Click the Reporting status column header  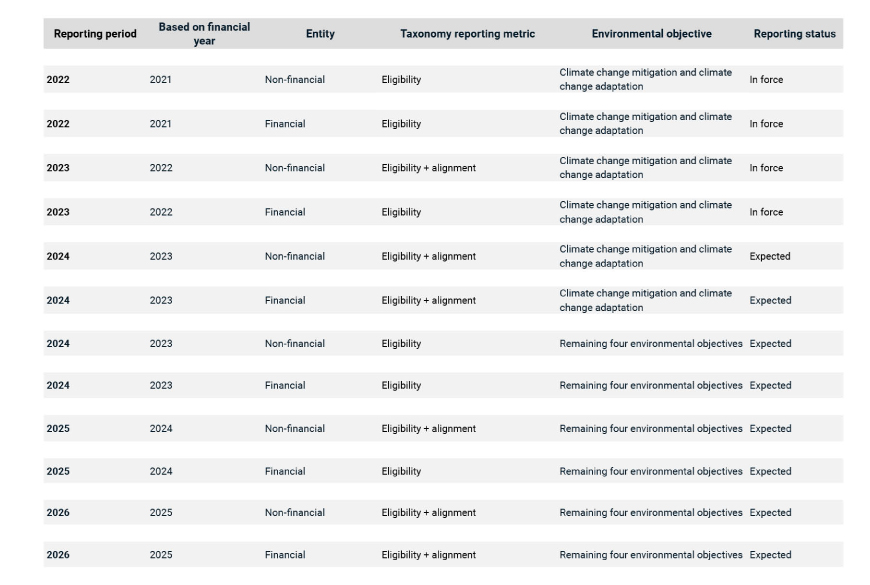pyautogui.click(x=794, y=34)
